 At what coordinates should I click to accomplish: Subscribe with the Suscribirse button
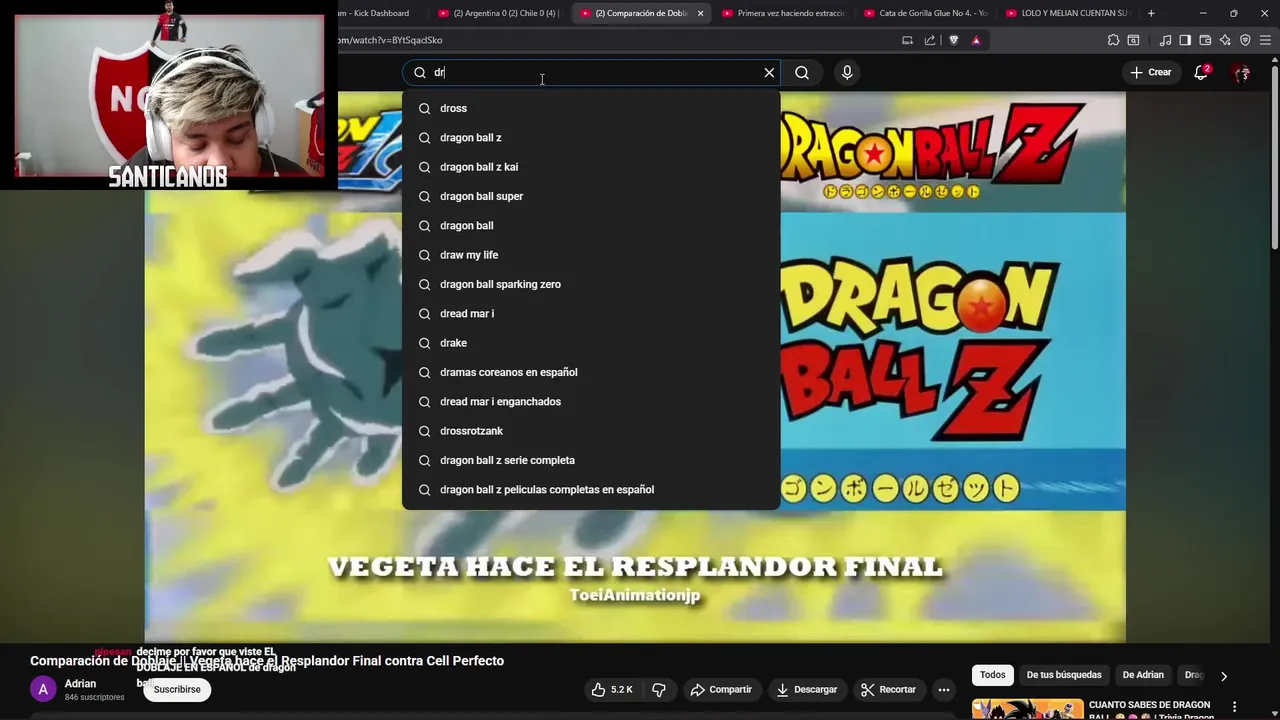click(x=177, y=689)
